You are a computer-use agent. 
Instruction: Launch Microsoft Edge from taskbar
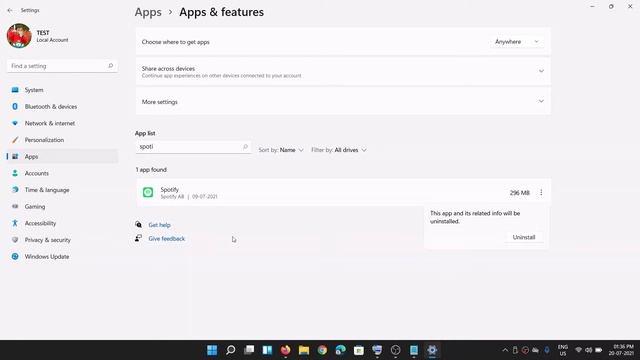340,350
